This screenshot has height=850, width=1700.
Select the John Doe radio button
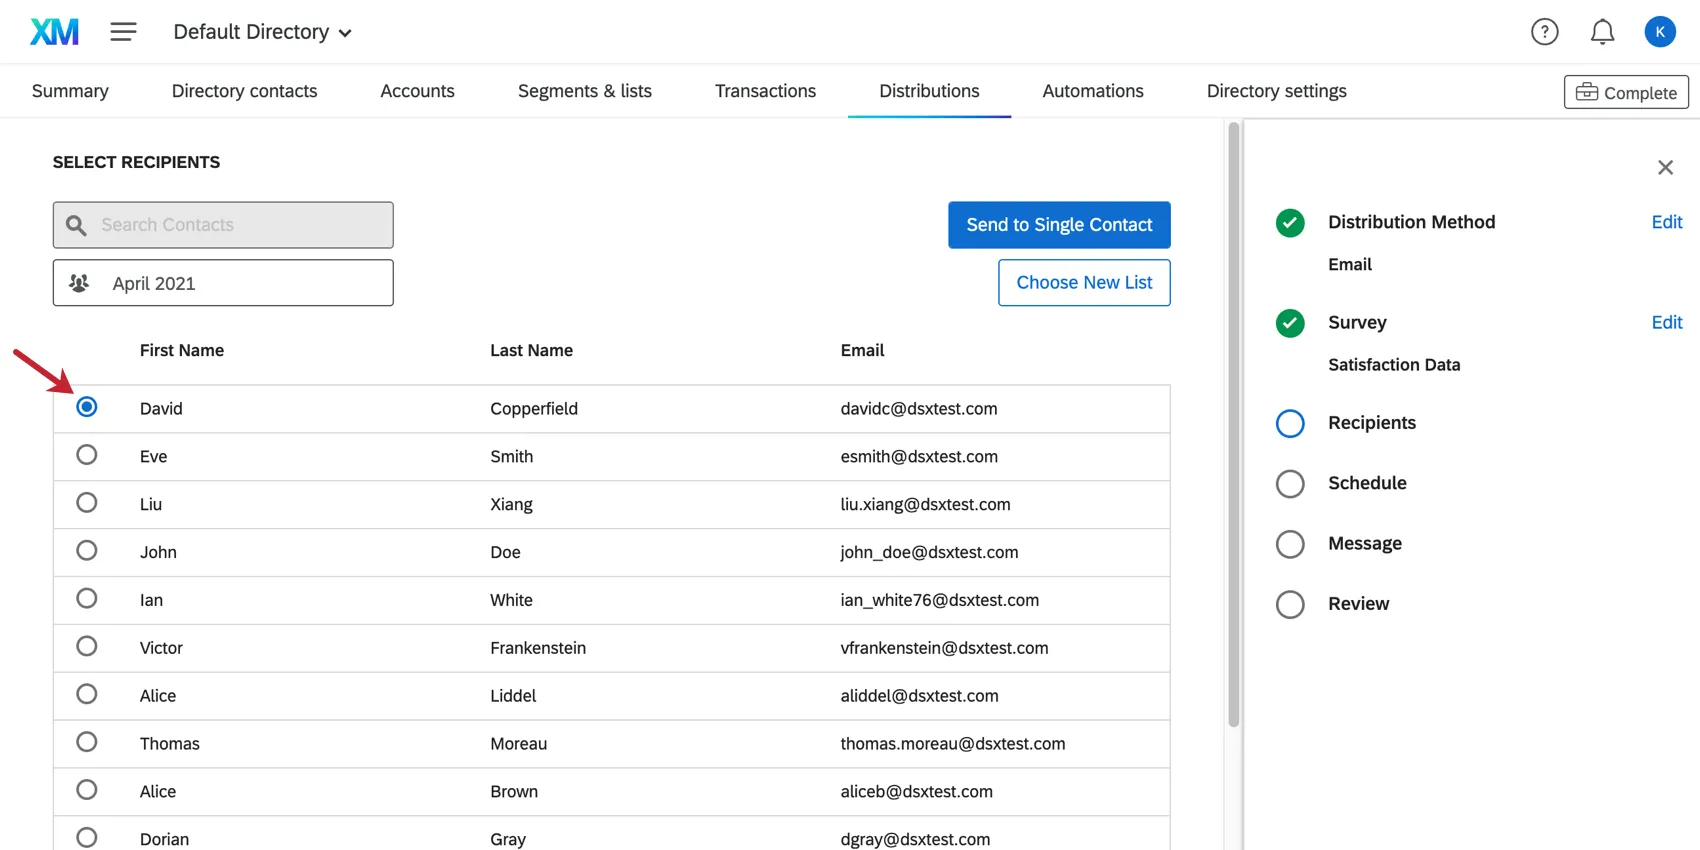click(x=87, y=551)
